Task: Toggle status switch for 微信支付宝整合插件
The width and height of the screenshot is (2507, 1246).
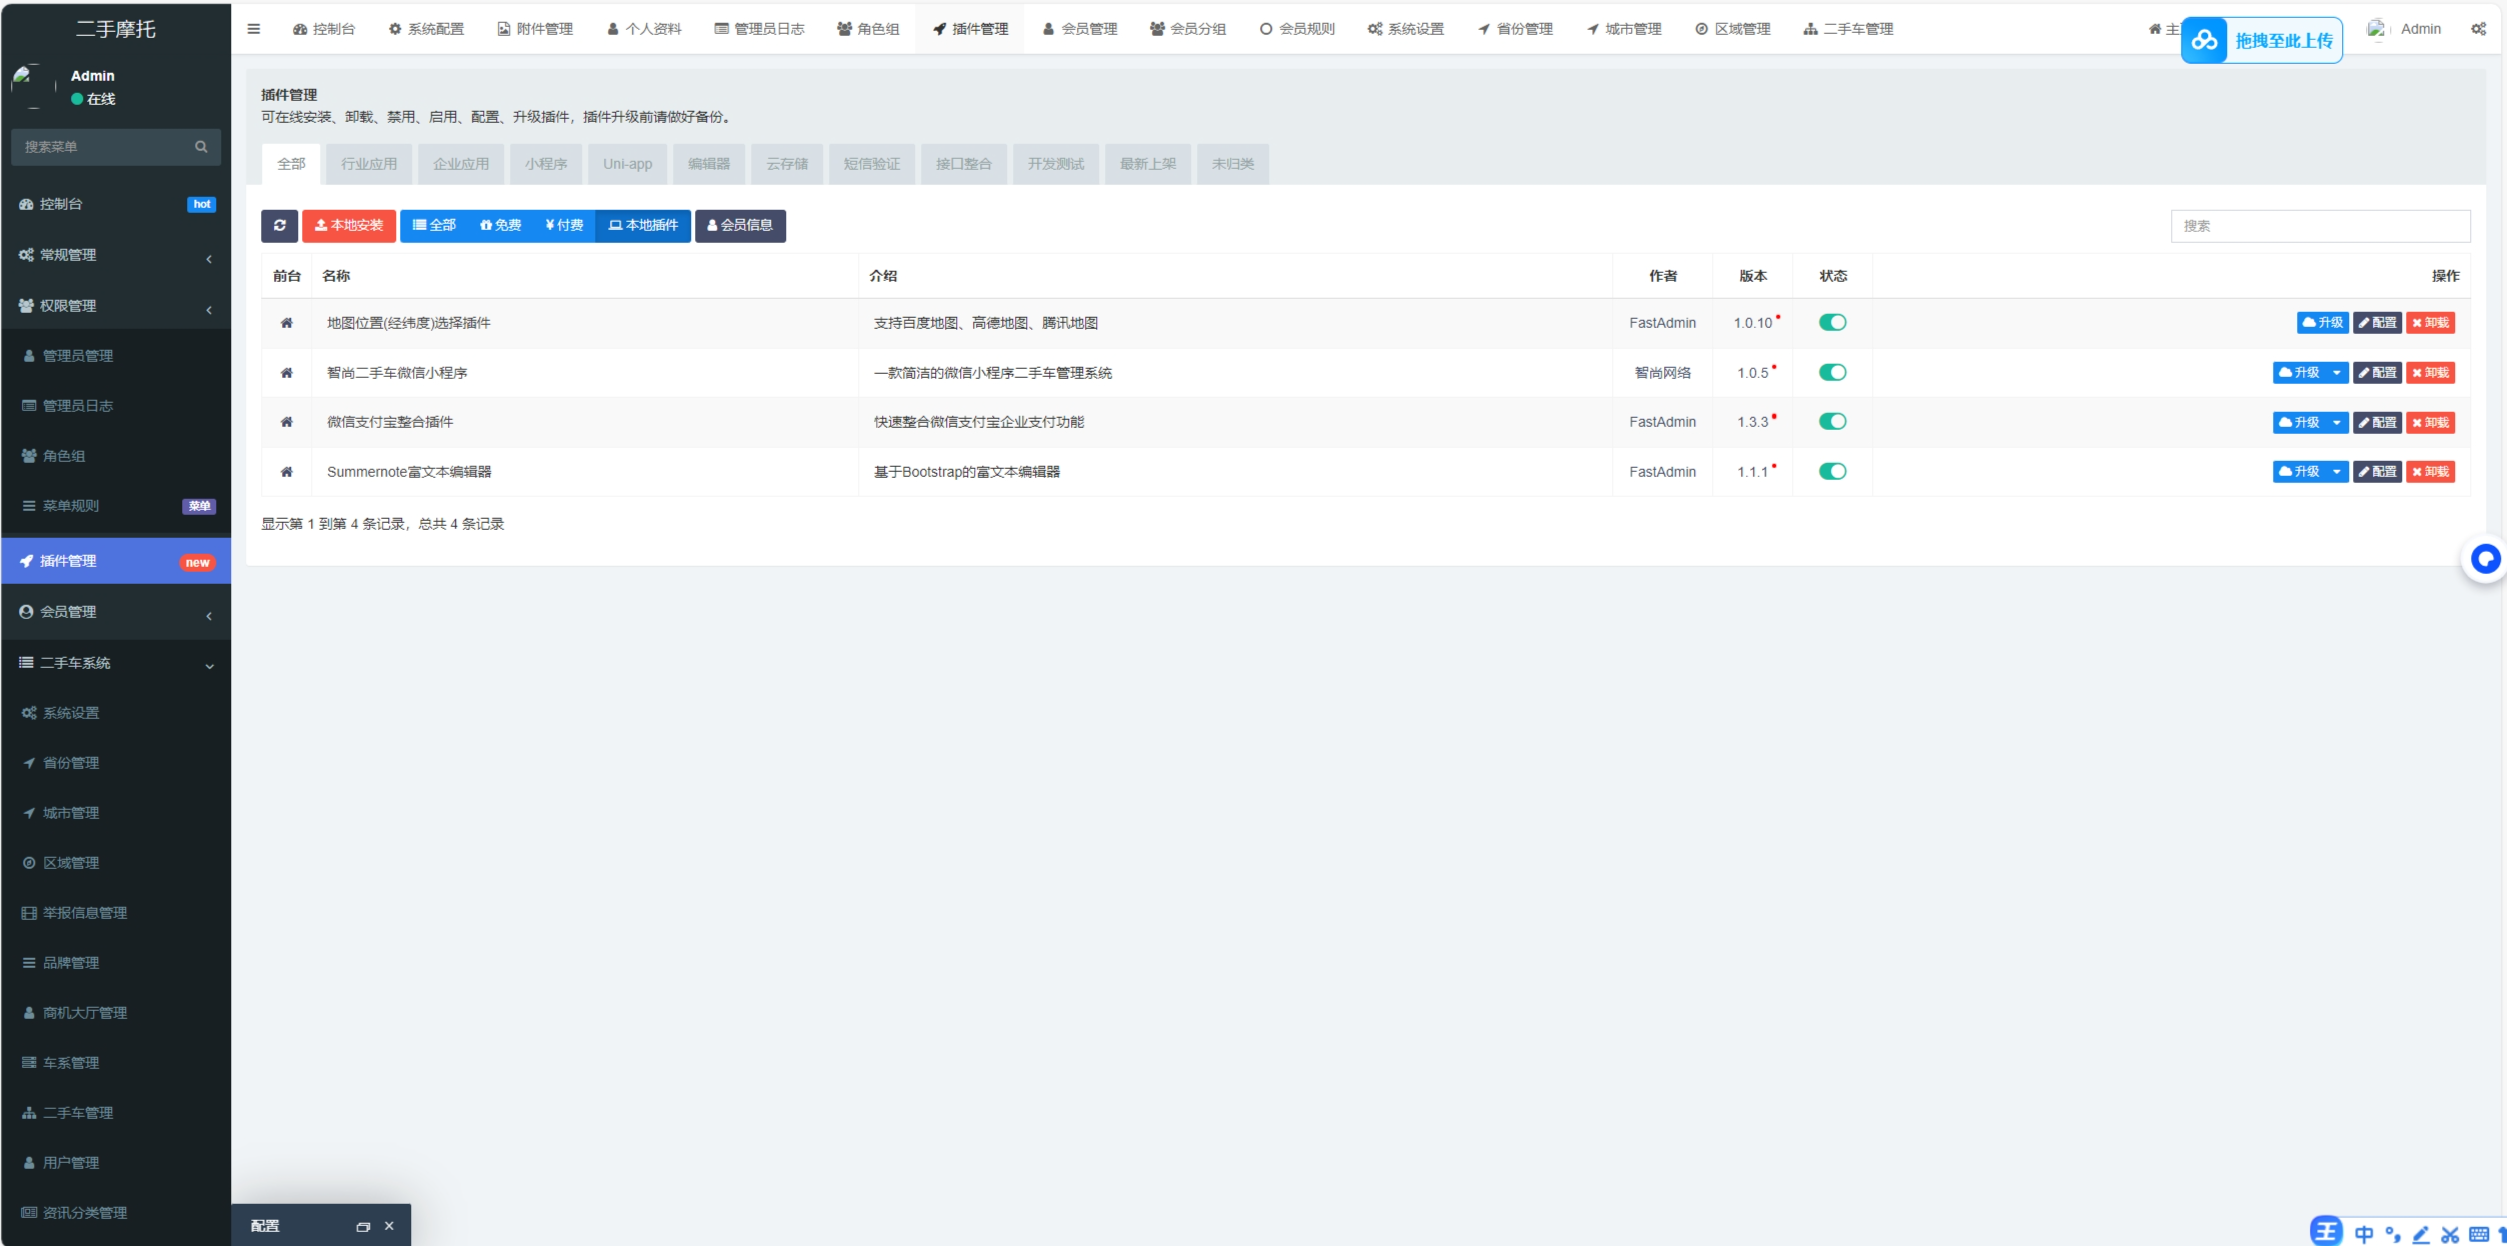Action: (x=1832, y=421)
